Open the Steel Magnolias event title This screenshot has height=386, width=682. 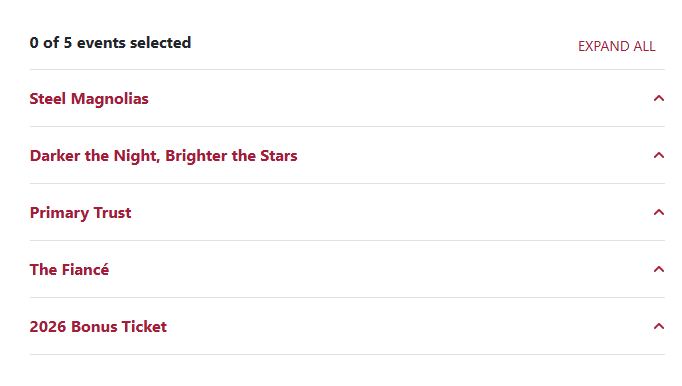89,99
